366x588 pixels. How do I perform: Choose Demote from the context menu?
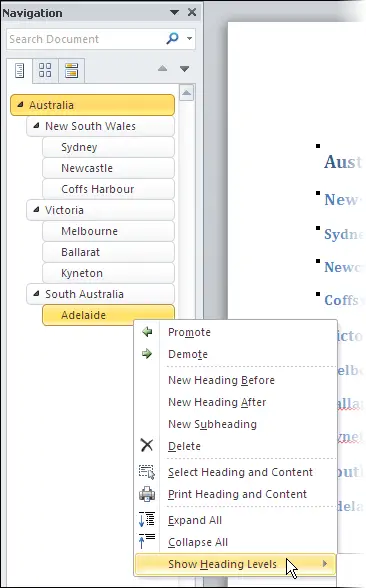click(x=236, y=354)
